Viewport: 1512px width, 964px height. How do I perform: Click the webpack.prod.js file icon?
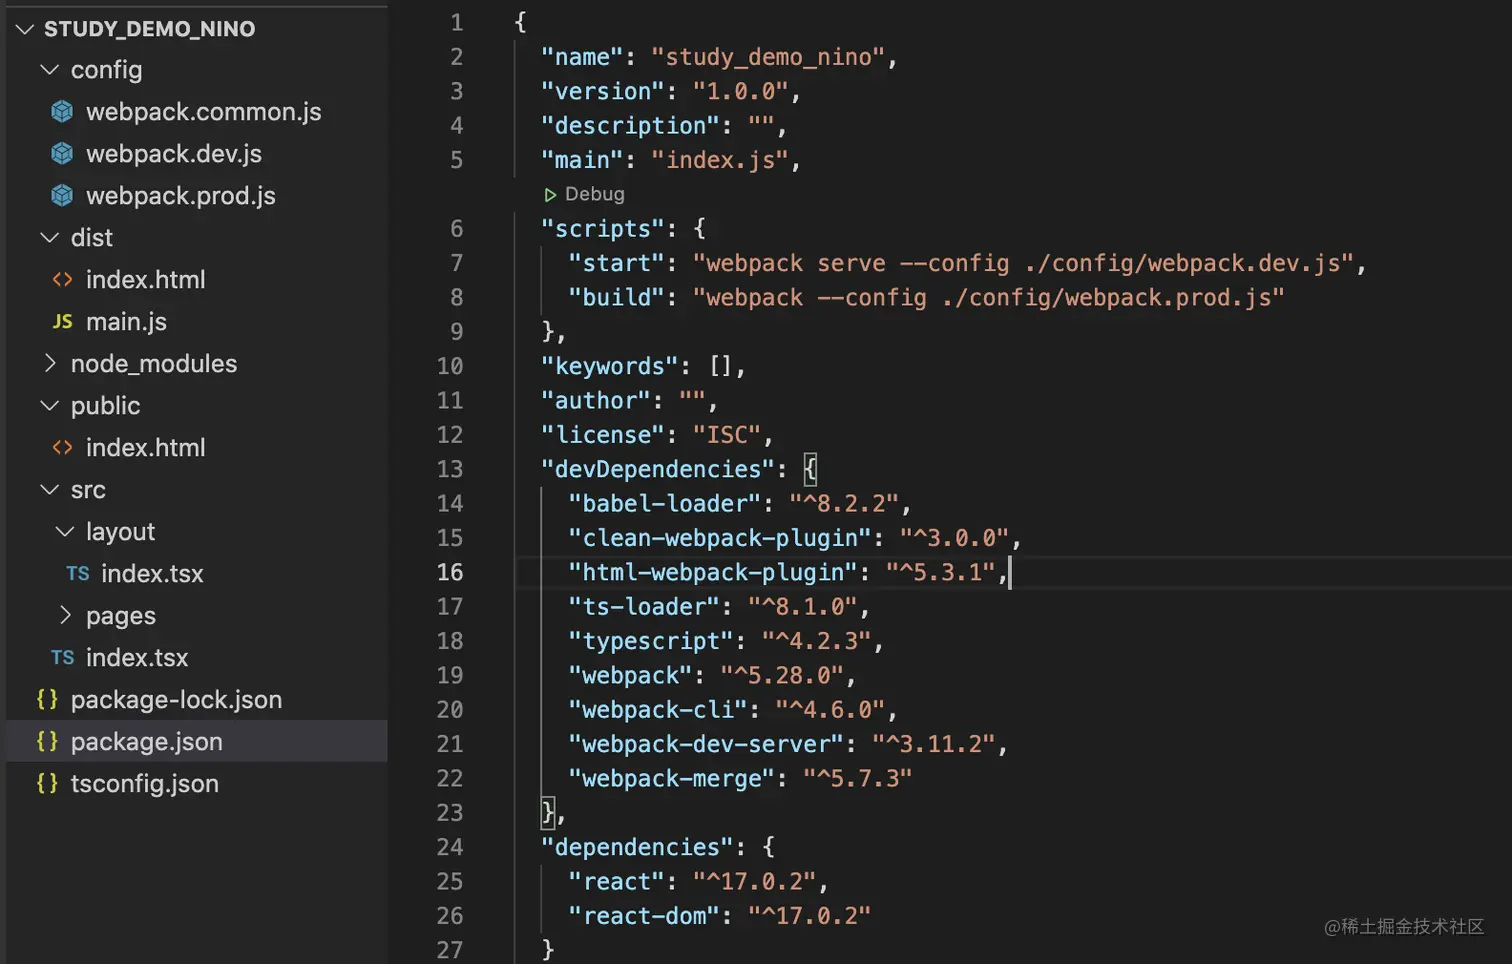[62, 196]
